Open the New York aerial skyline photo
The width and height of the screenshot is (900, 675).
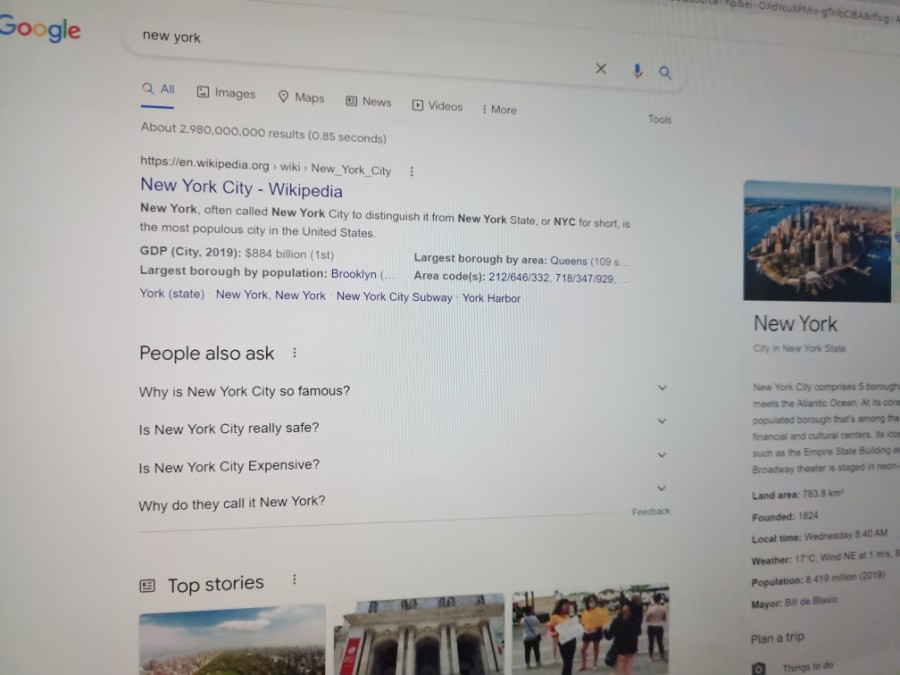tap(817, 241)
